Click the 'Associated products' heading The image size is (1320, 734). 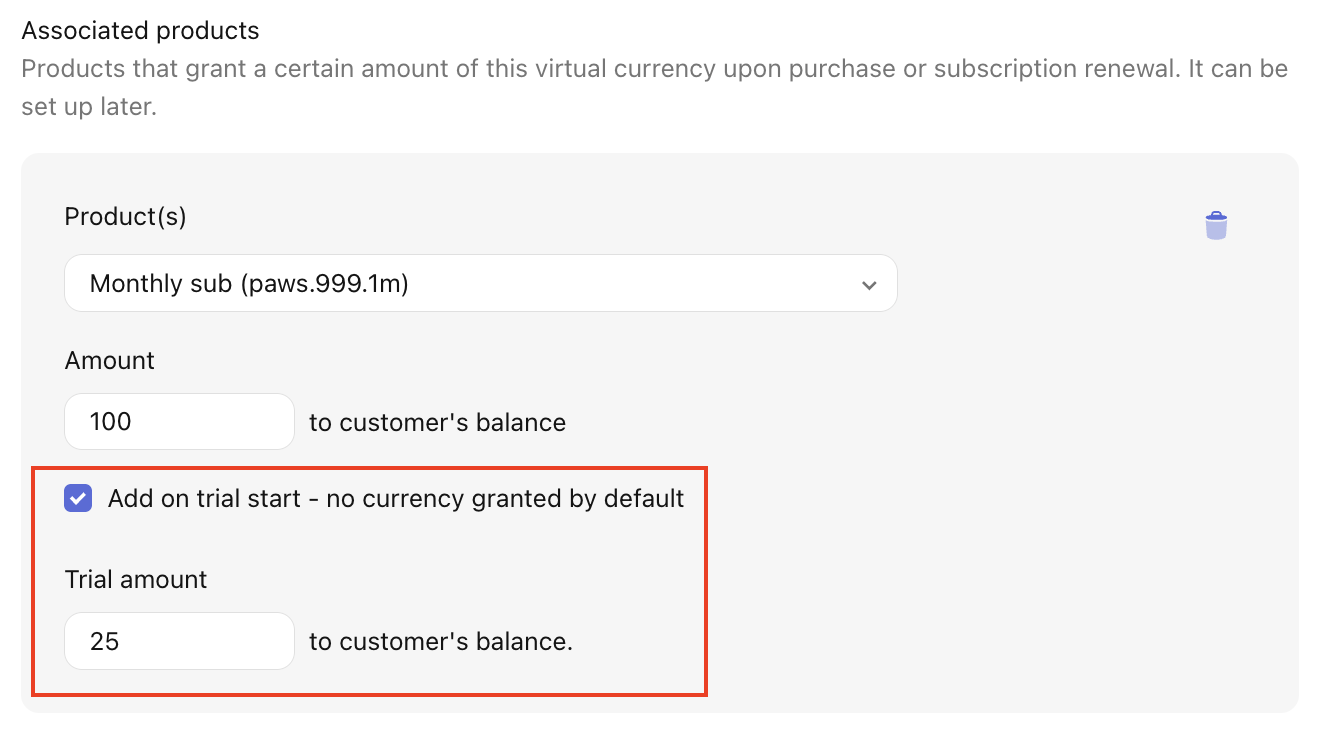tap(141, 30)
